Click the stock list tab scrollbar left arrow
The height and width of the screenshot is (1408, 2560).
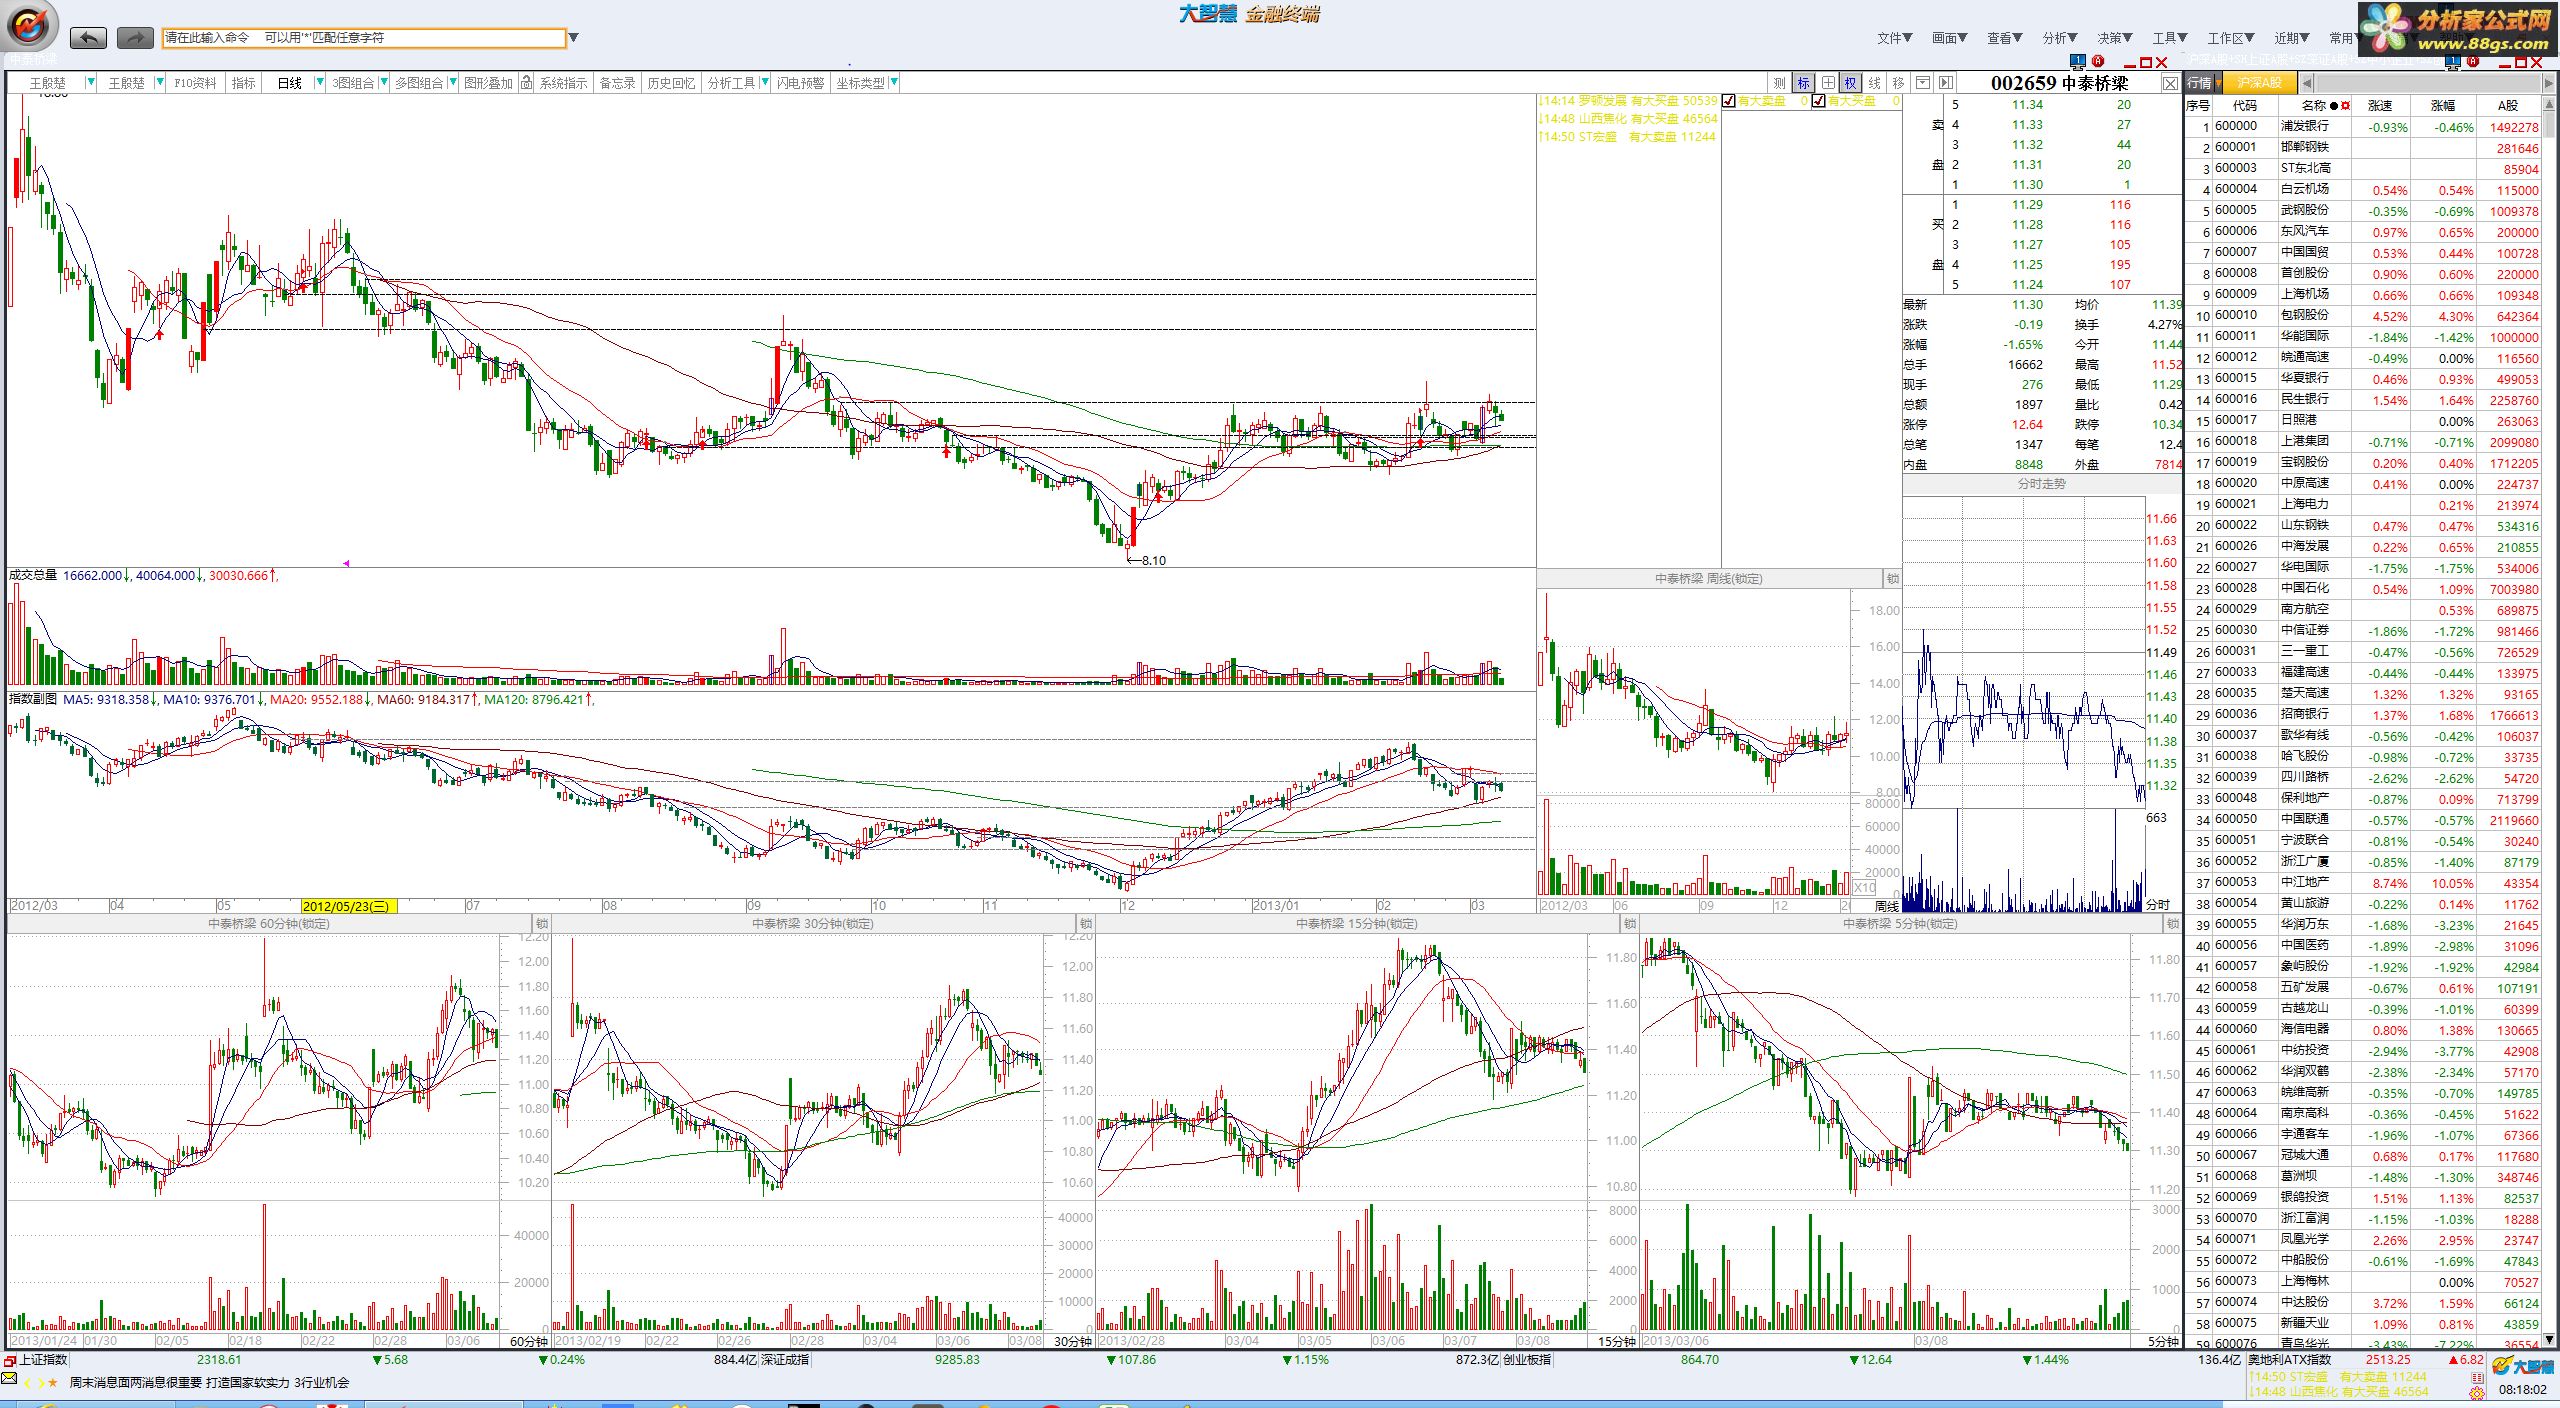(2307, 83)
